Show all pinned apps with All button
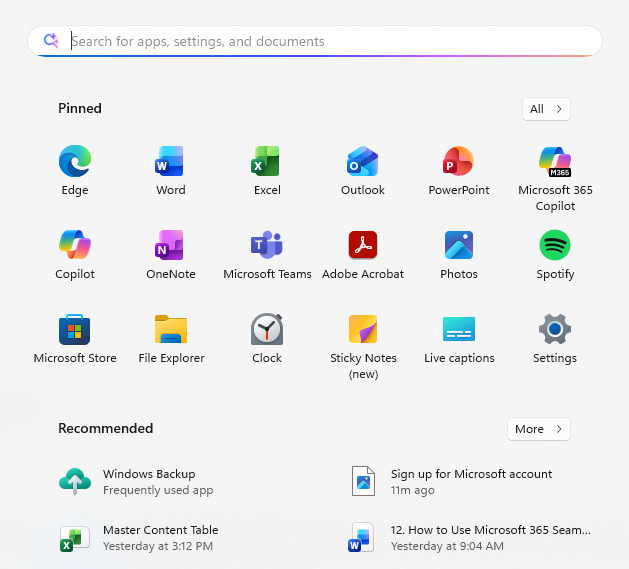Image resolution: width=629 pixels, height=569 pixels. (546, 109)
